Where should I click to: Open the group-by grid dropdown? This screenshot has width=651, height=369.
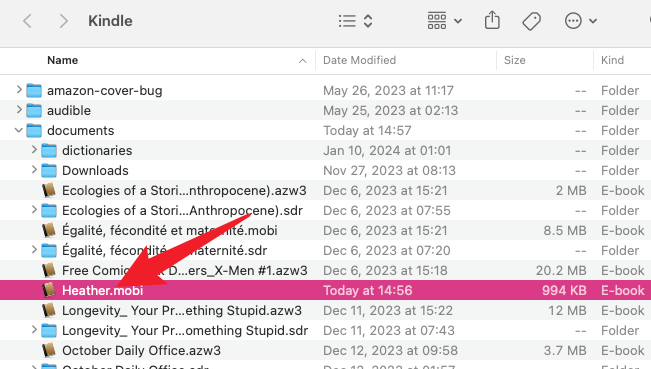[x=445, y=21]
